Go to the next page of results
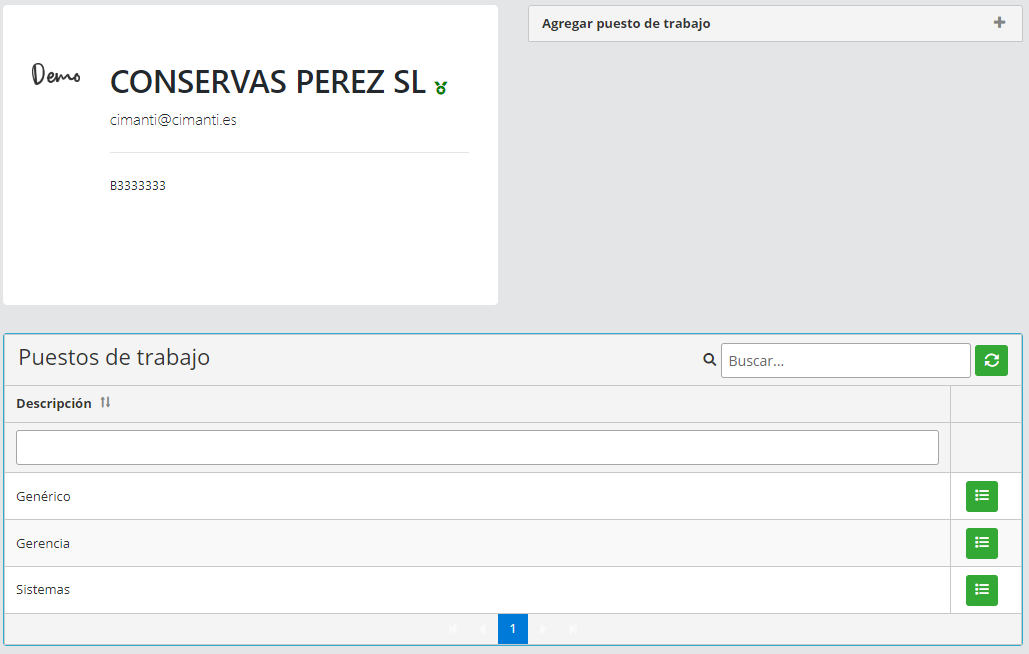 point(543,629)
